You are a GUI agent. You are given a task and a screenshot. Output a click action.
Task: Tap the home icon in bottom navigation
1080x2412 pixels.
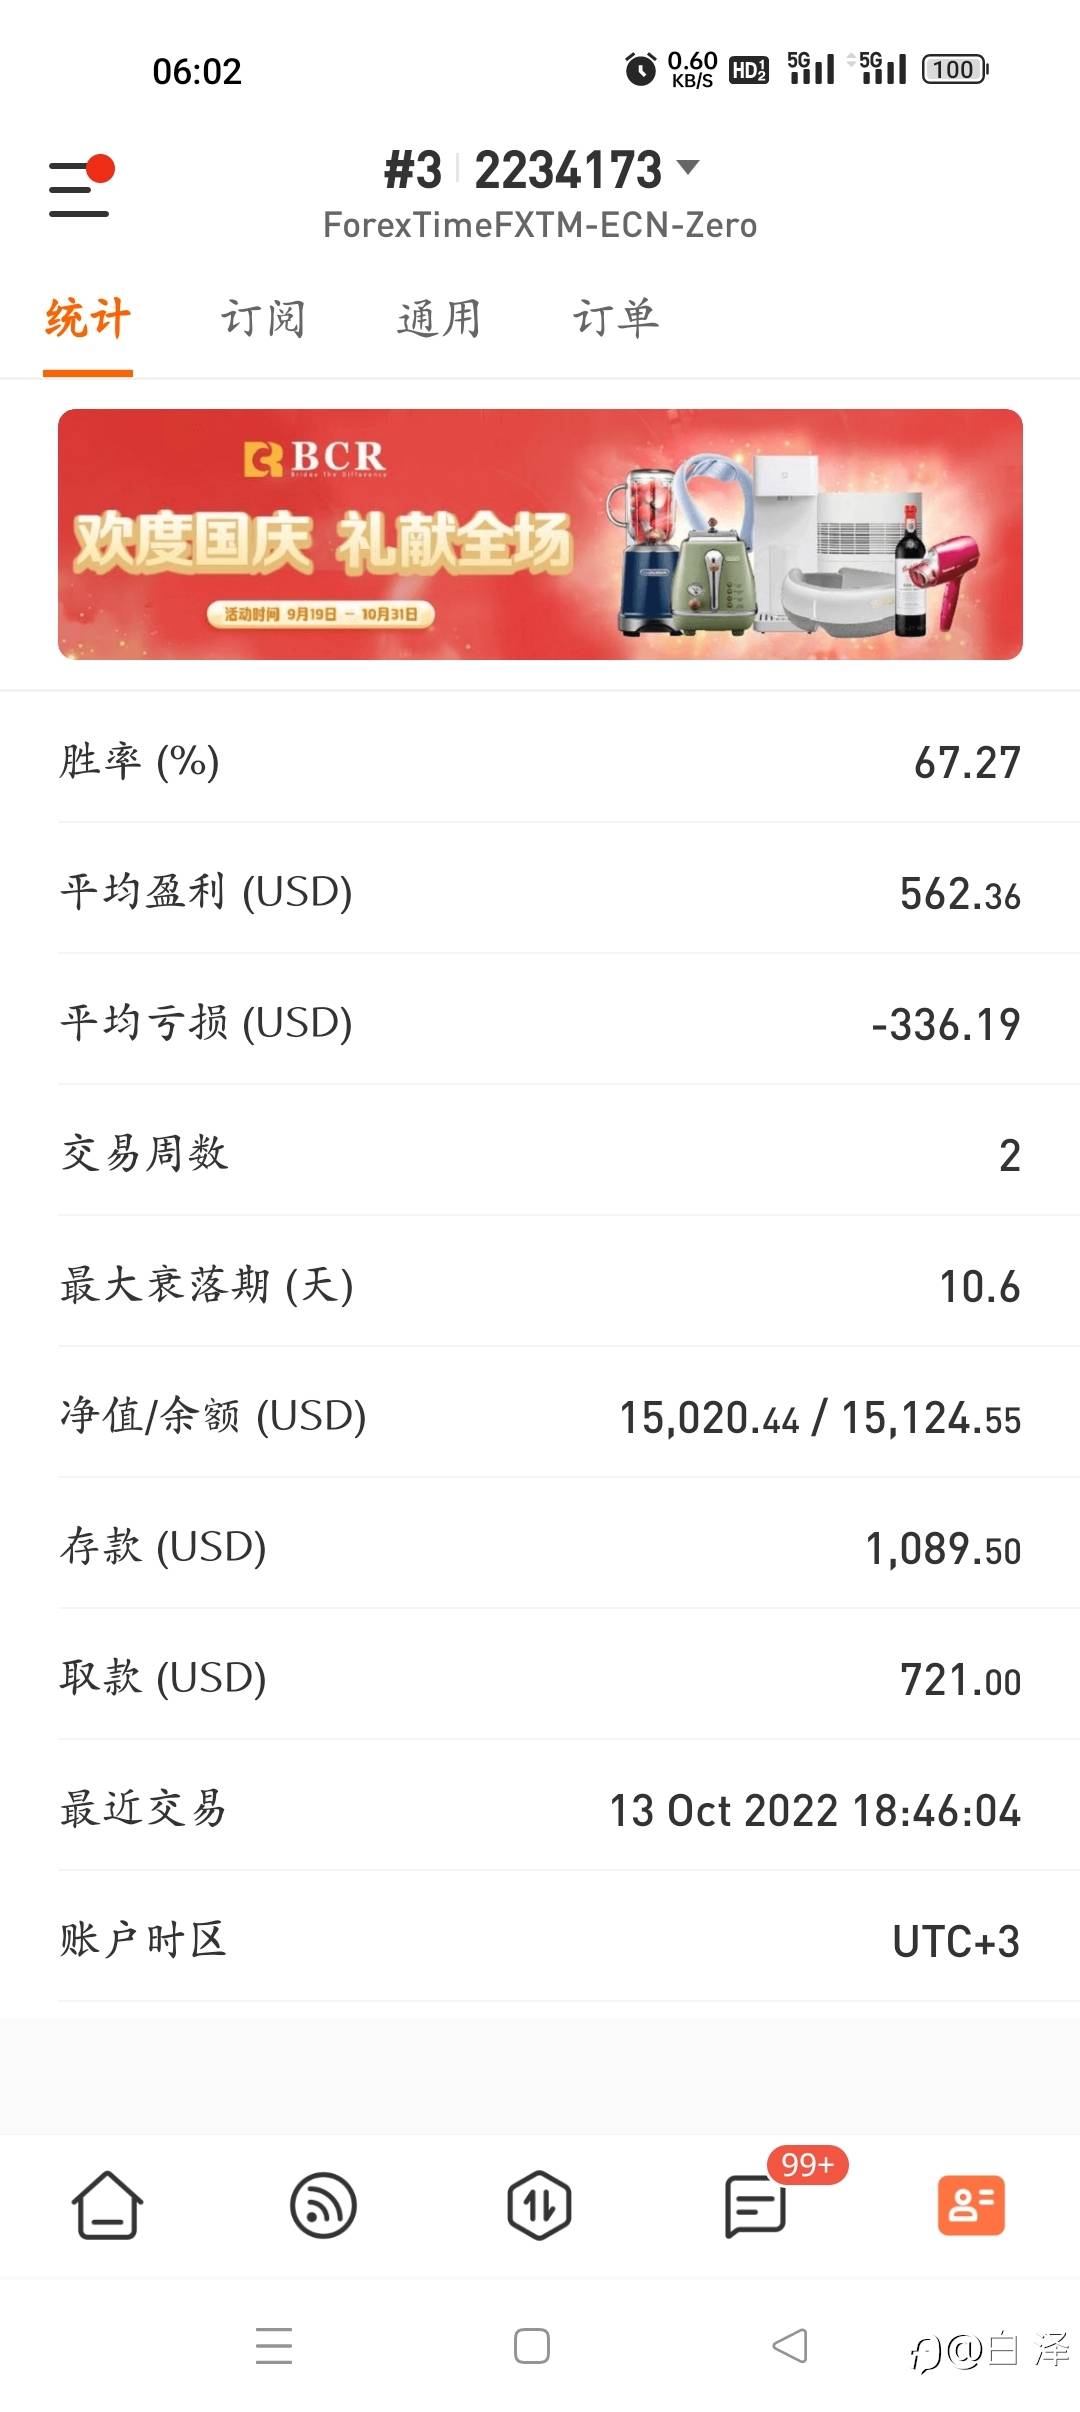(107, 2204)
